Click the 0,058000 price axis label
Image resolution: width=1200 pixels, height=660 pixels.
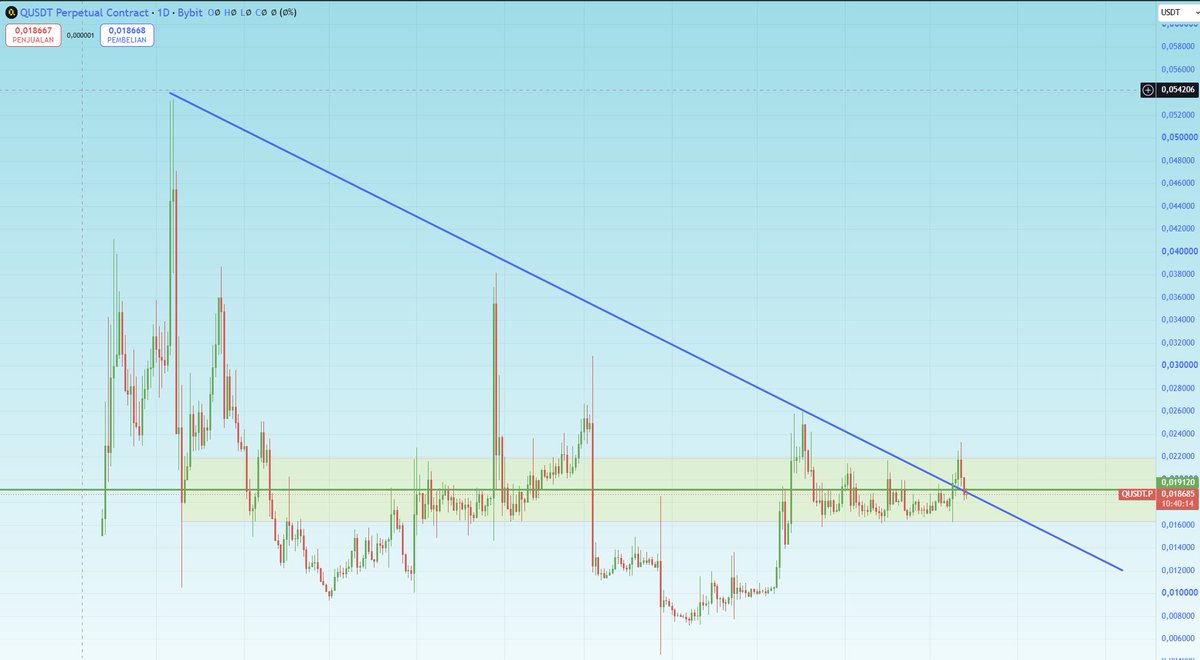click(x=1178, y=46)
